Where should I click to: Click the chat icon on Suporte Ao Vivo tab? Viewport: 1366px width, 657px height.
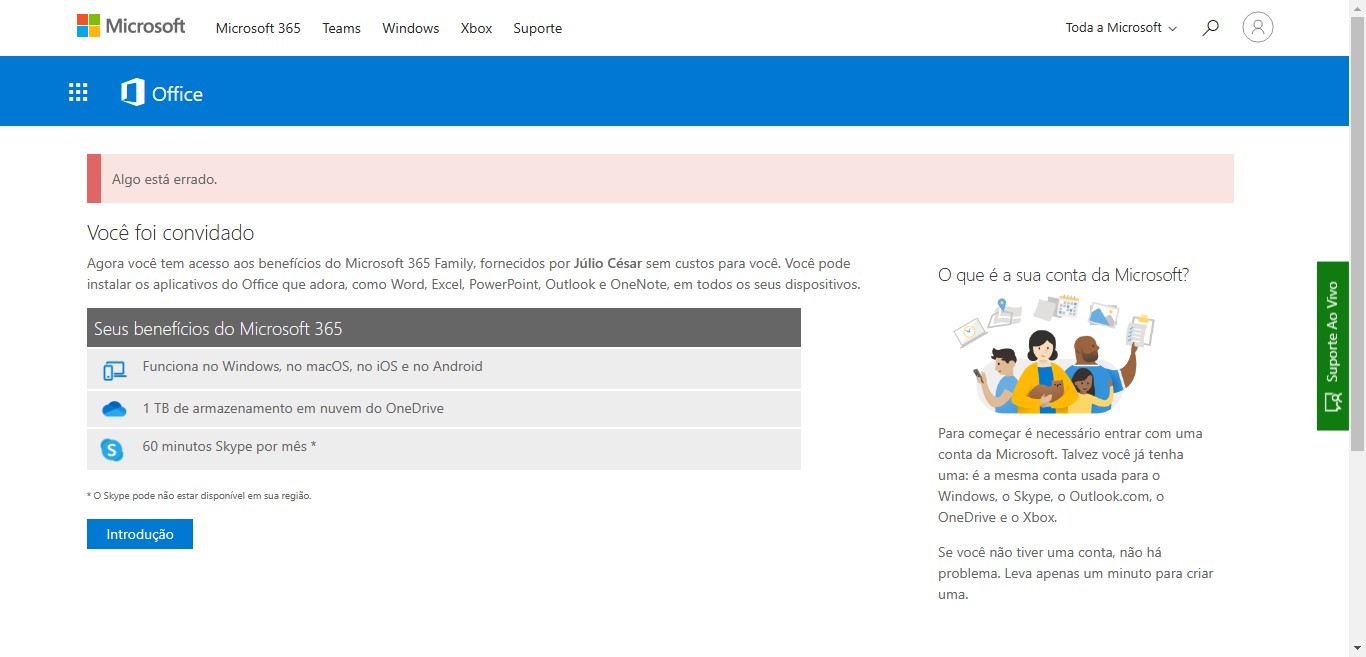coord(1332,402)
